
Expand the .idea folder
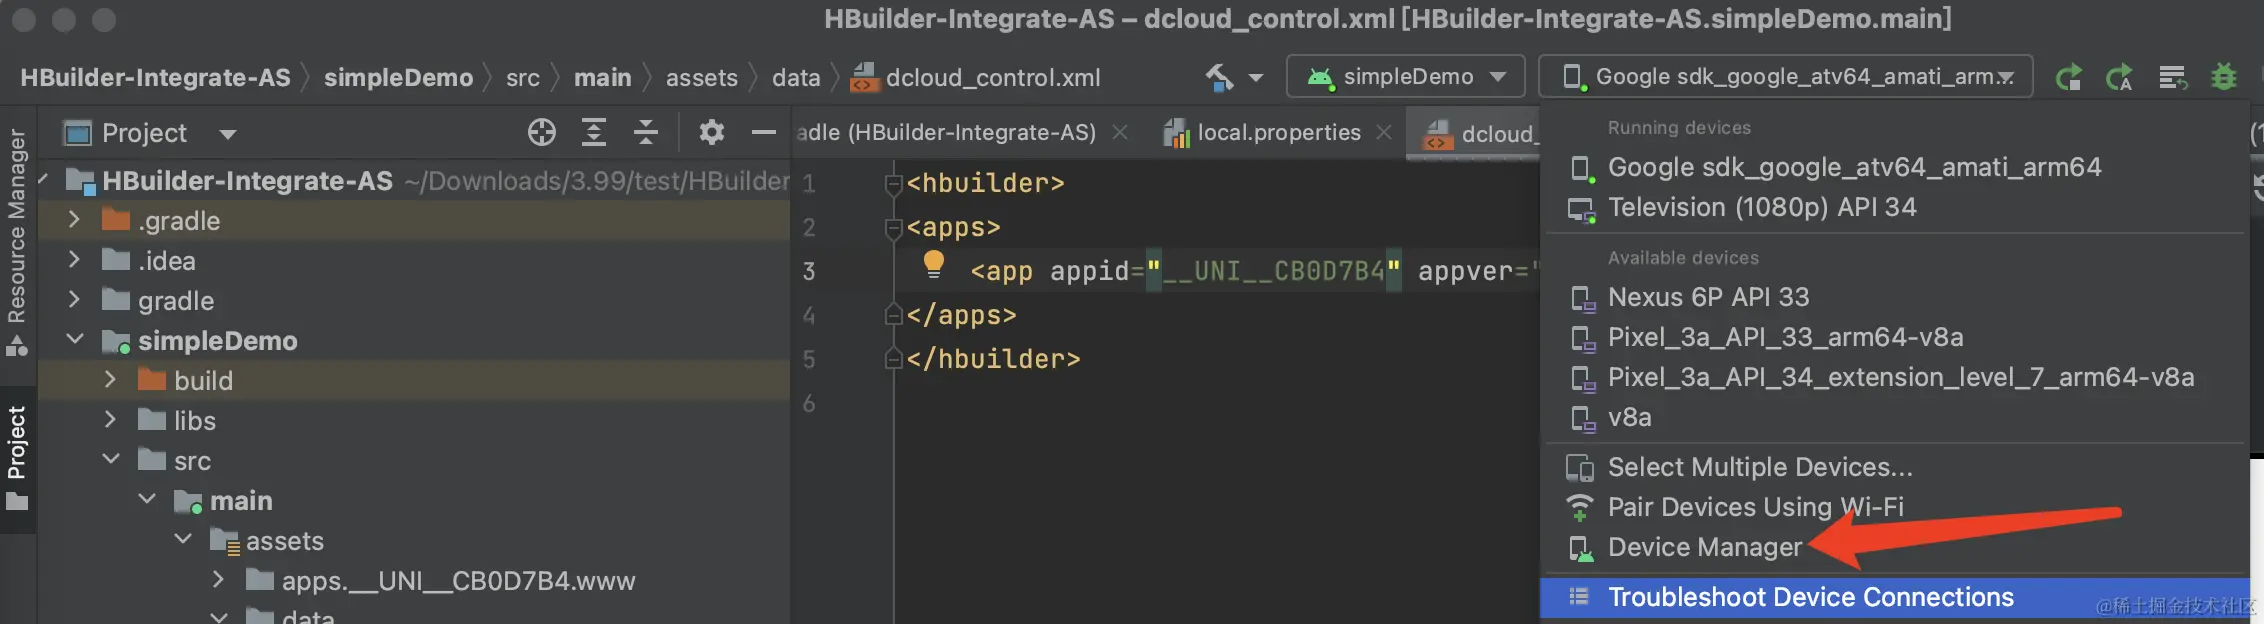tap(74, 260)
